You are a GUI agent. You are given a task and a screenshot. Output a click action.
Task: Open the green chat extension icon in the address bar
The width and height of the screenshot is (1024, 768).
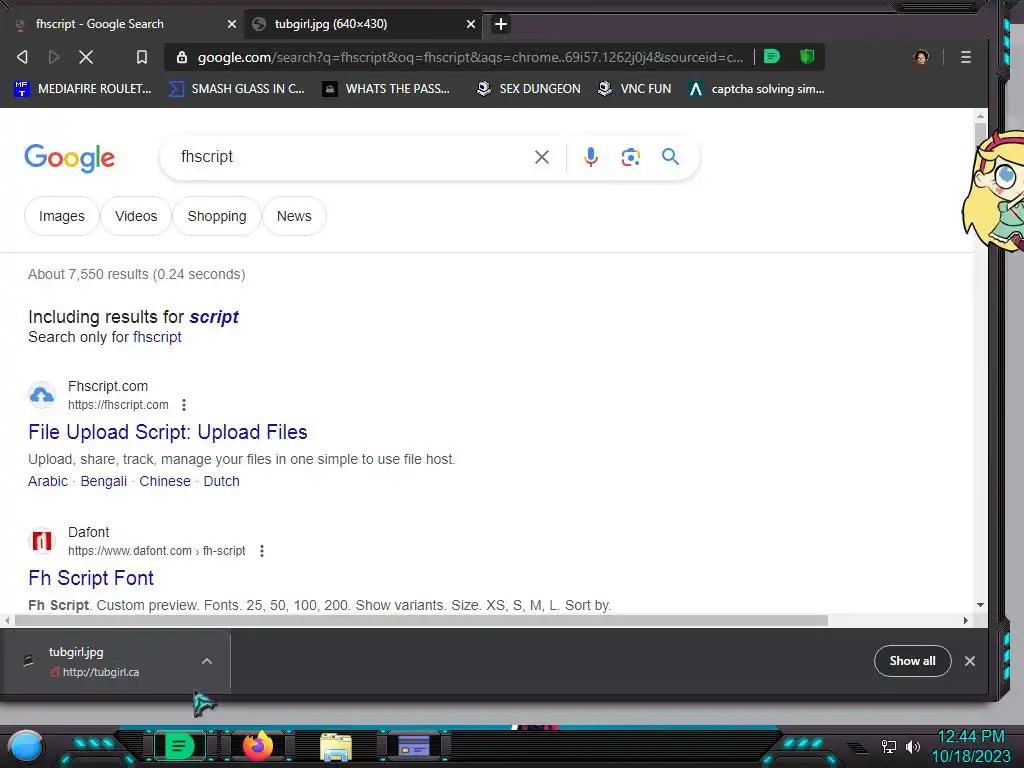(x=772, y=57)
